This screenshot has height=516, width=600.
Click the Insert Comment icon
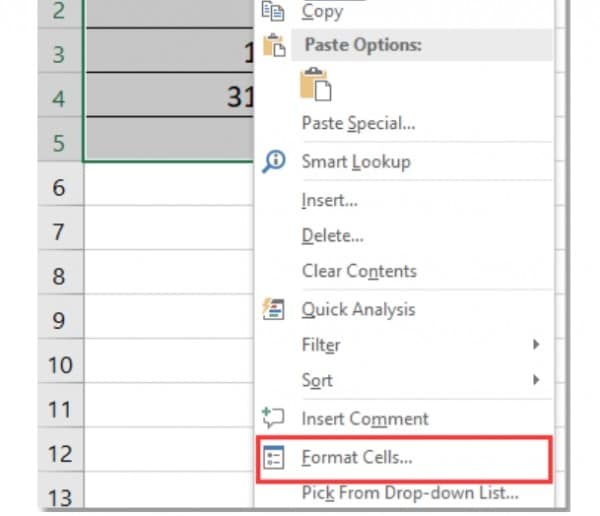tap(273, 418)
